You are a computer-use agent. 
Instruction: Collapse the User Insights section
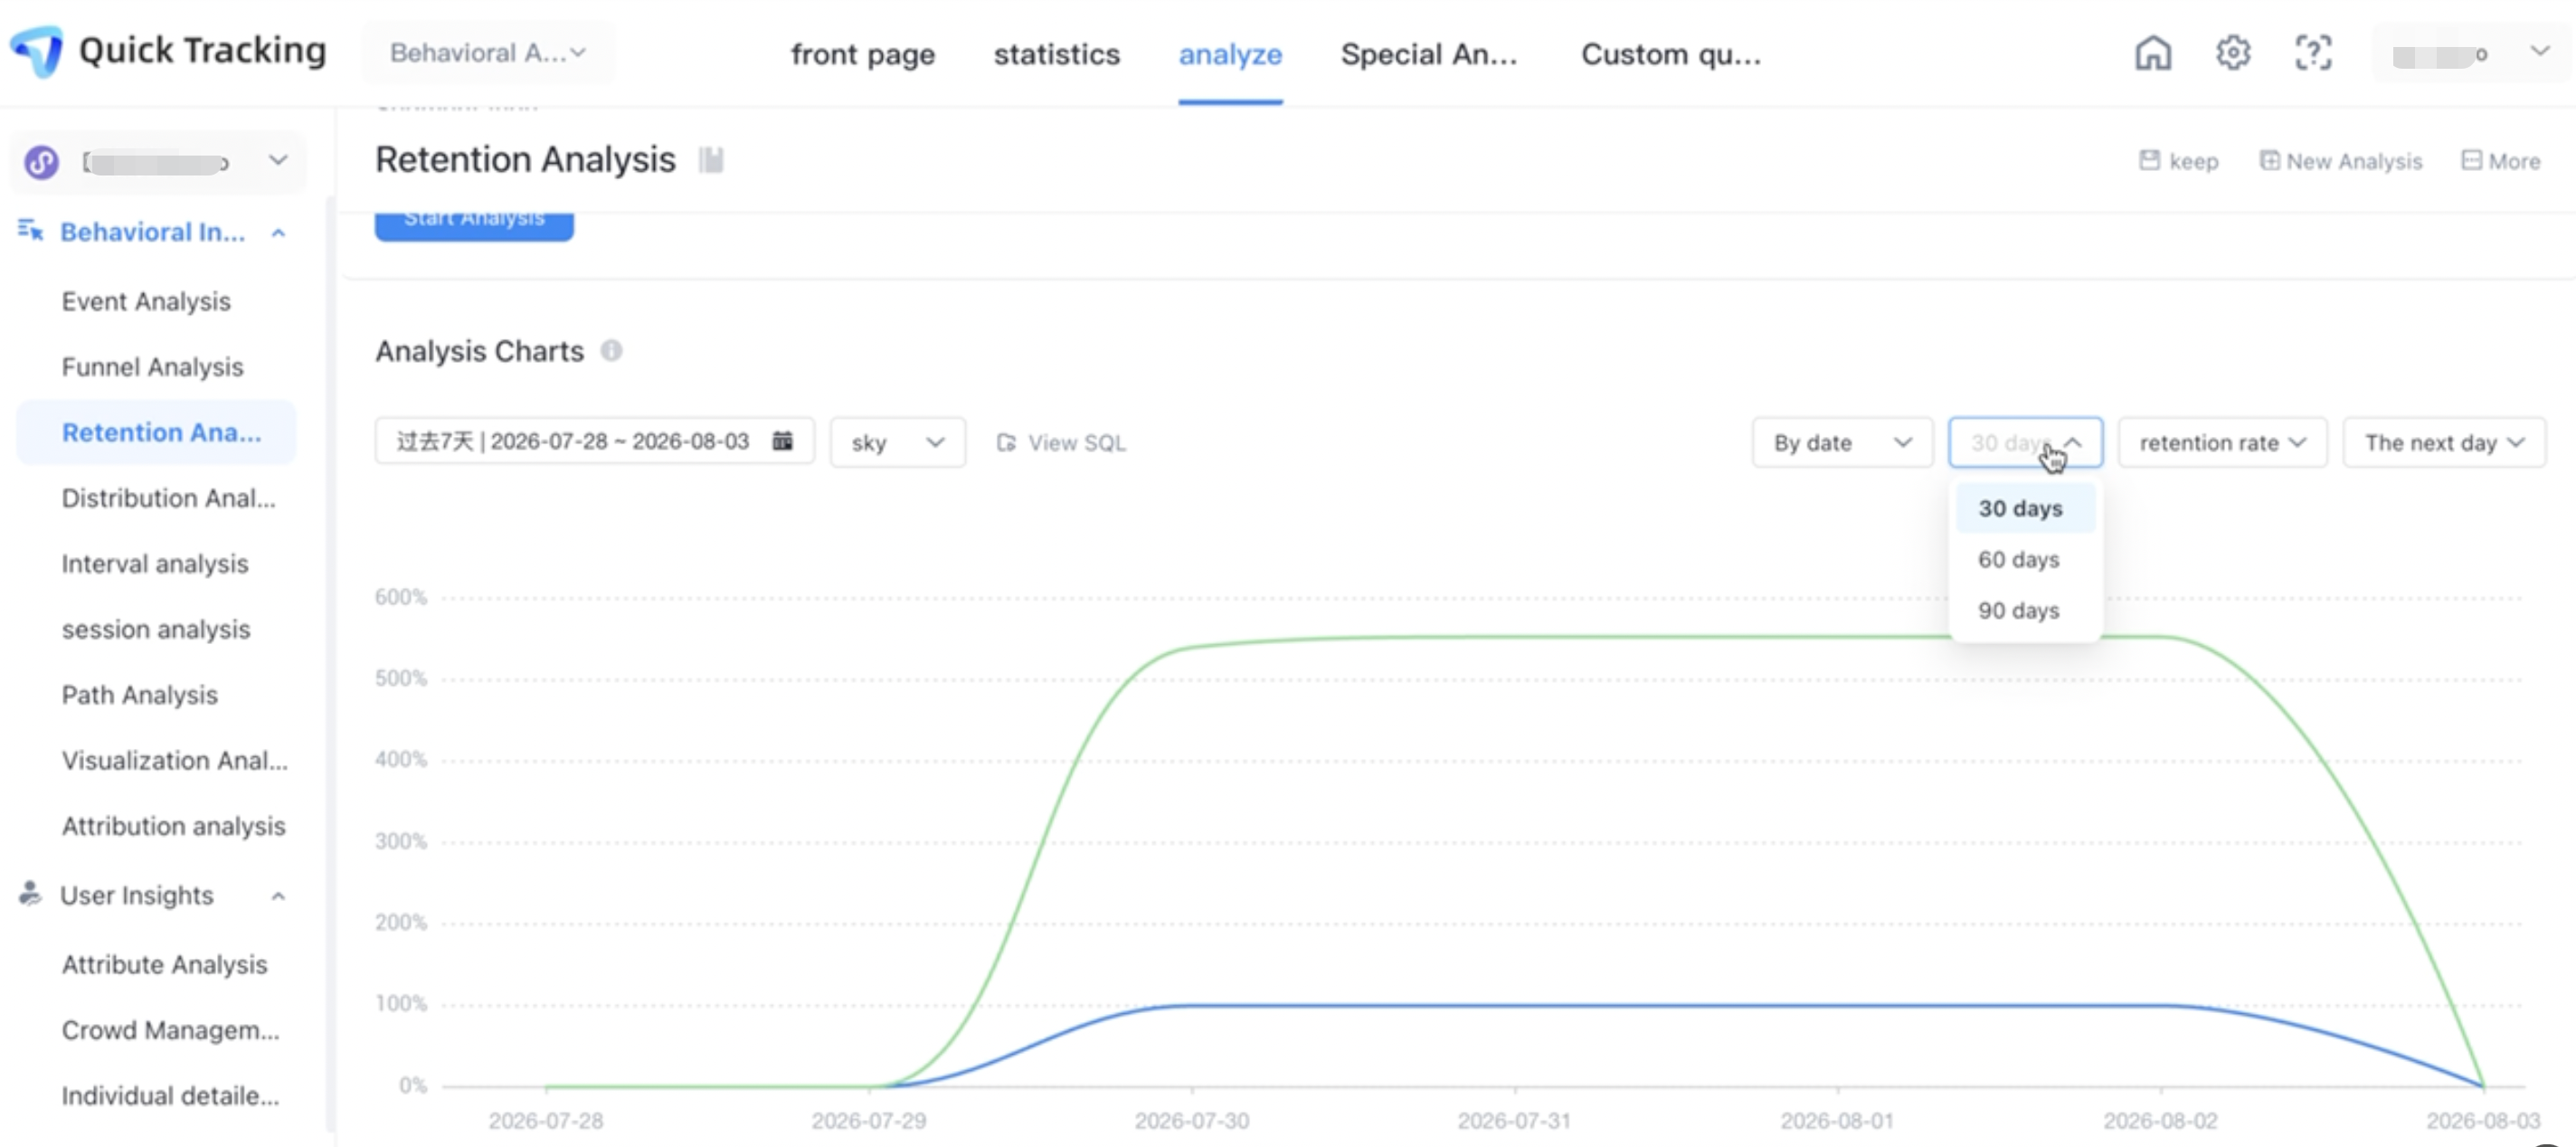[278, 895]
